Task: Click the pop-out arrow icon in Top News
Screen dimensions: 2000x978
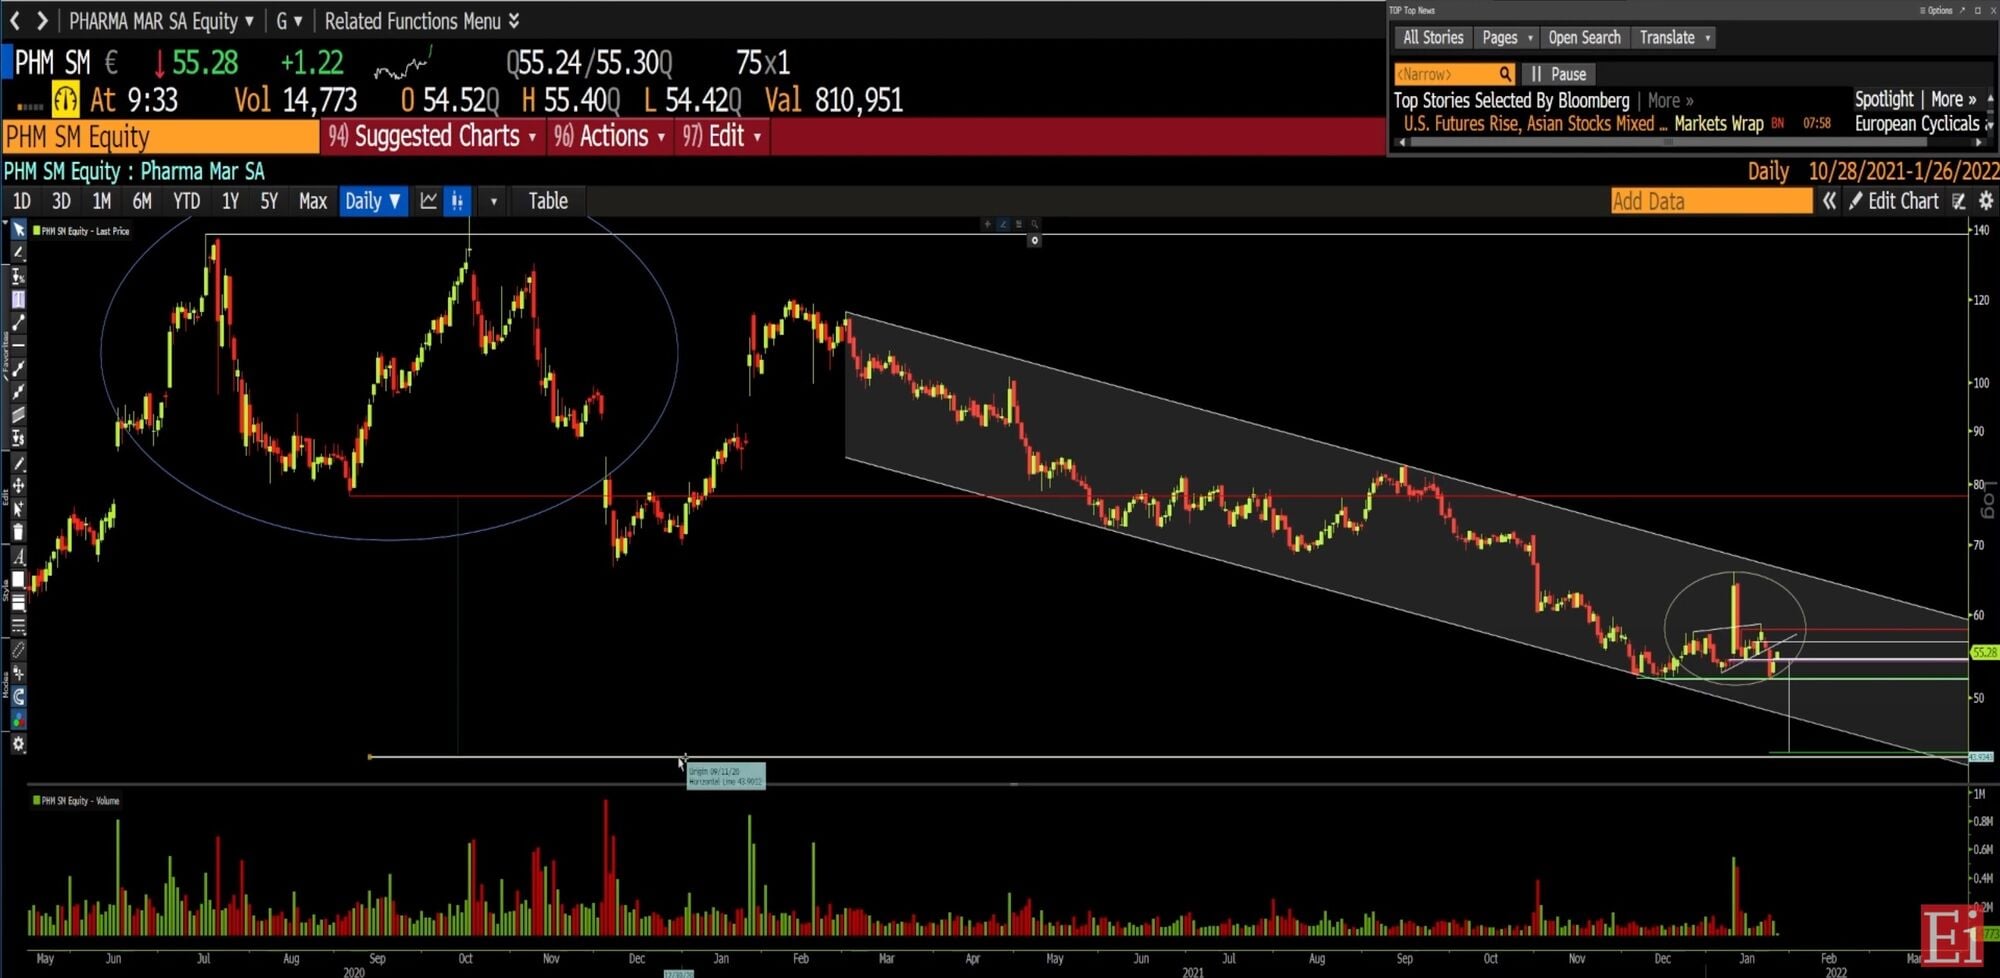Action: [1962, 10]
